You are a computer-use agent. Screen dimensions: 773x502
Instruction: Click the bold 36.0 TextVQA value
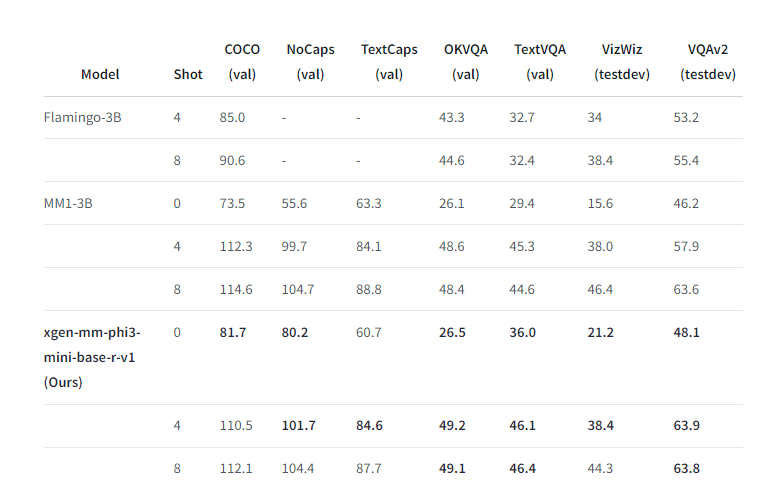(524, 332)
